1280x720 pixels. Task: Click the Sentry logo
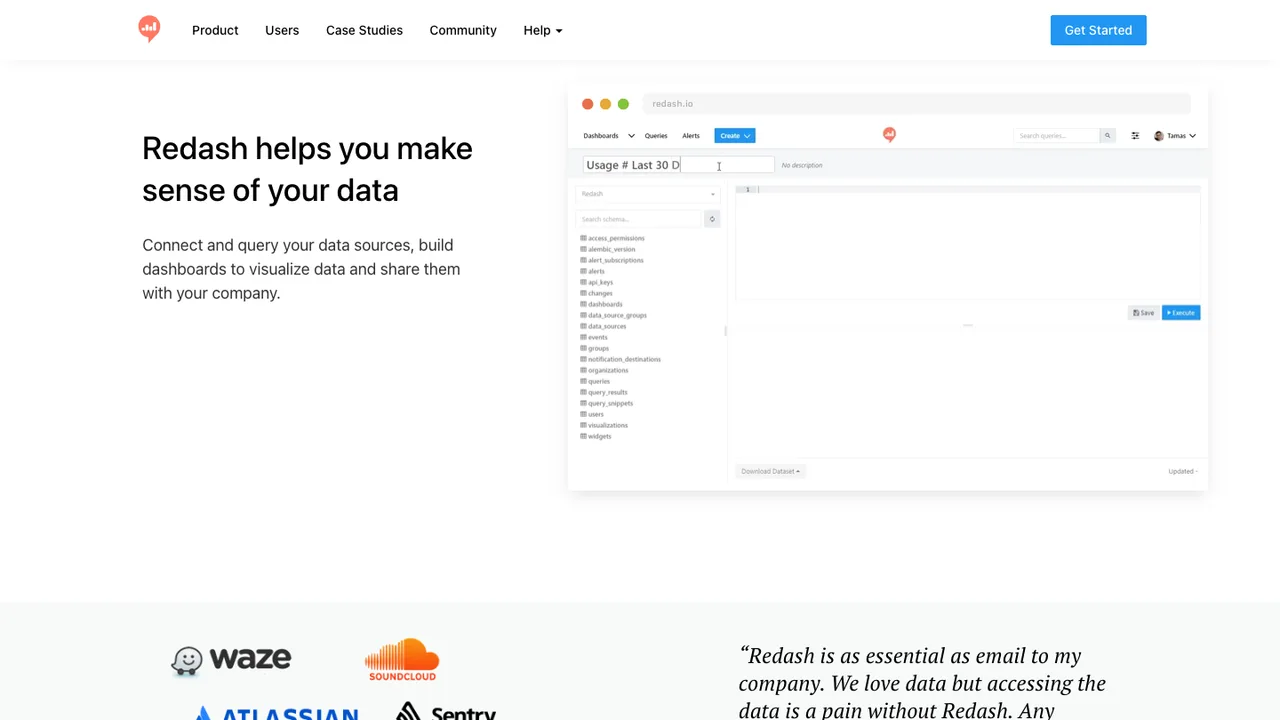446,711
